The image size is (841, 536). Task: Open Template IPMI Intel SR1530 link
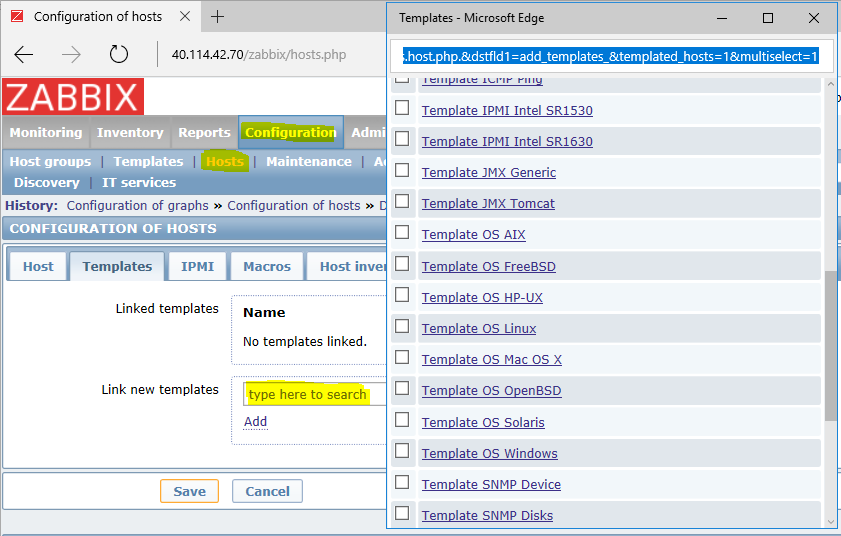click(507, 111)
